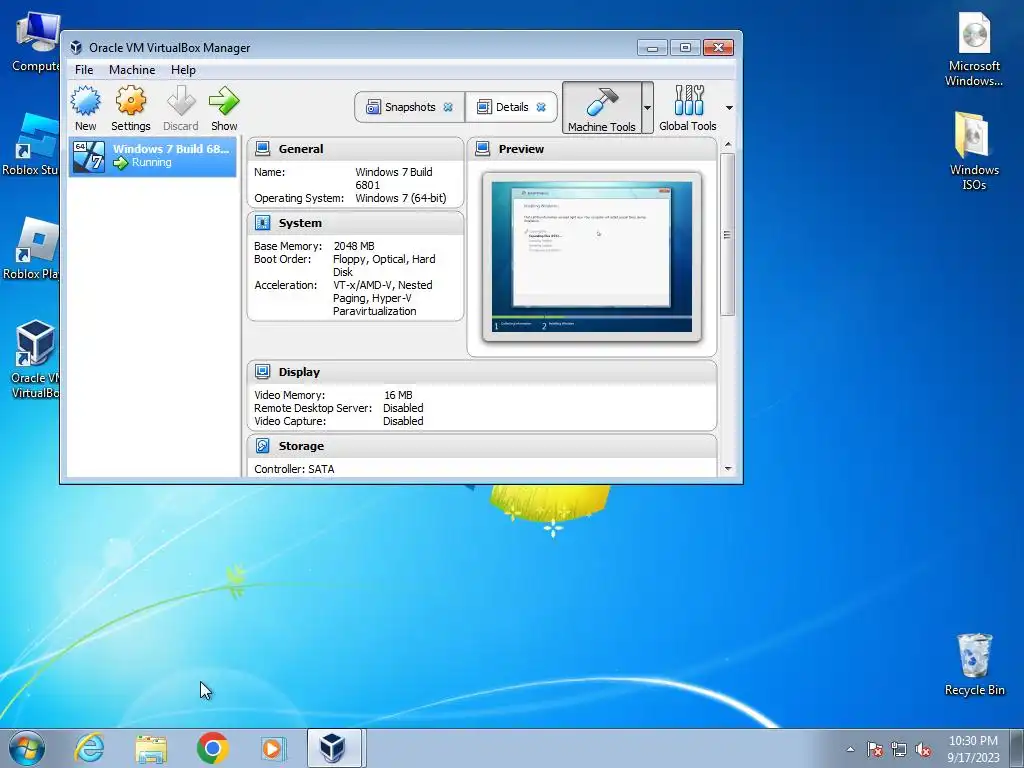Open the Windows Start button

point(26,748)
